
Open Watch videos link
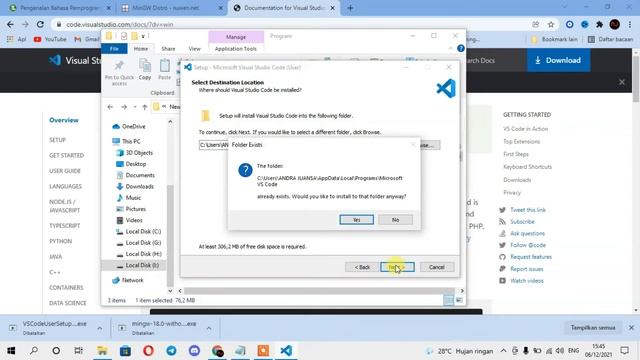527,281
